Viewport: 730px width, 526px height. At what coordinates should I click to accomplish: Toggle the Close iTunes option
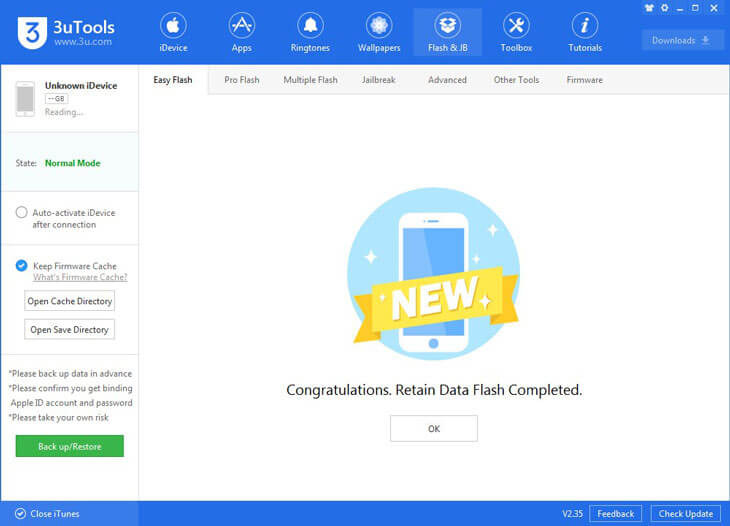[x=17, y=514]
